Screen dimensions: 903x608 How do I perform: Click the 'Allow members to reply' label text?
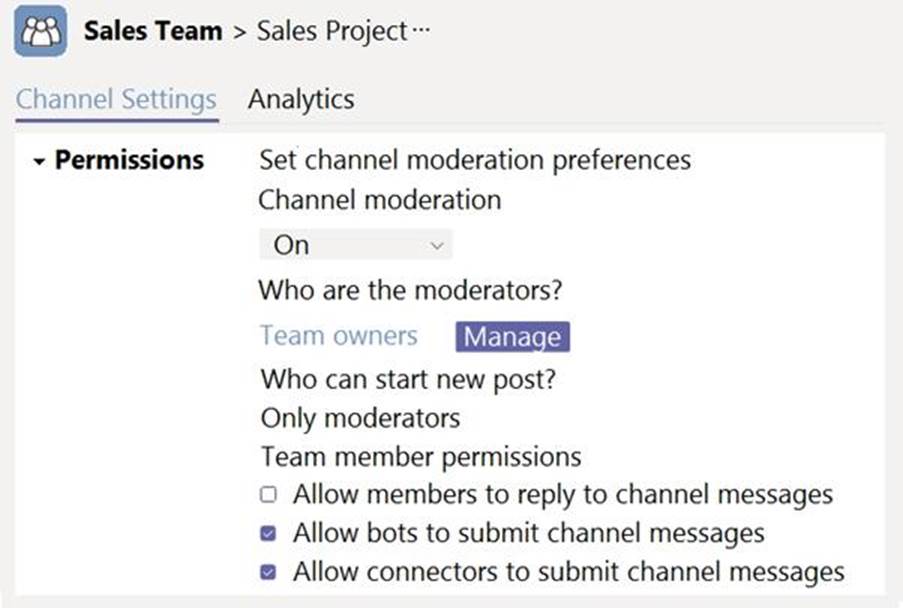[562, 495]
